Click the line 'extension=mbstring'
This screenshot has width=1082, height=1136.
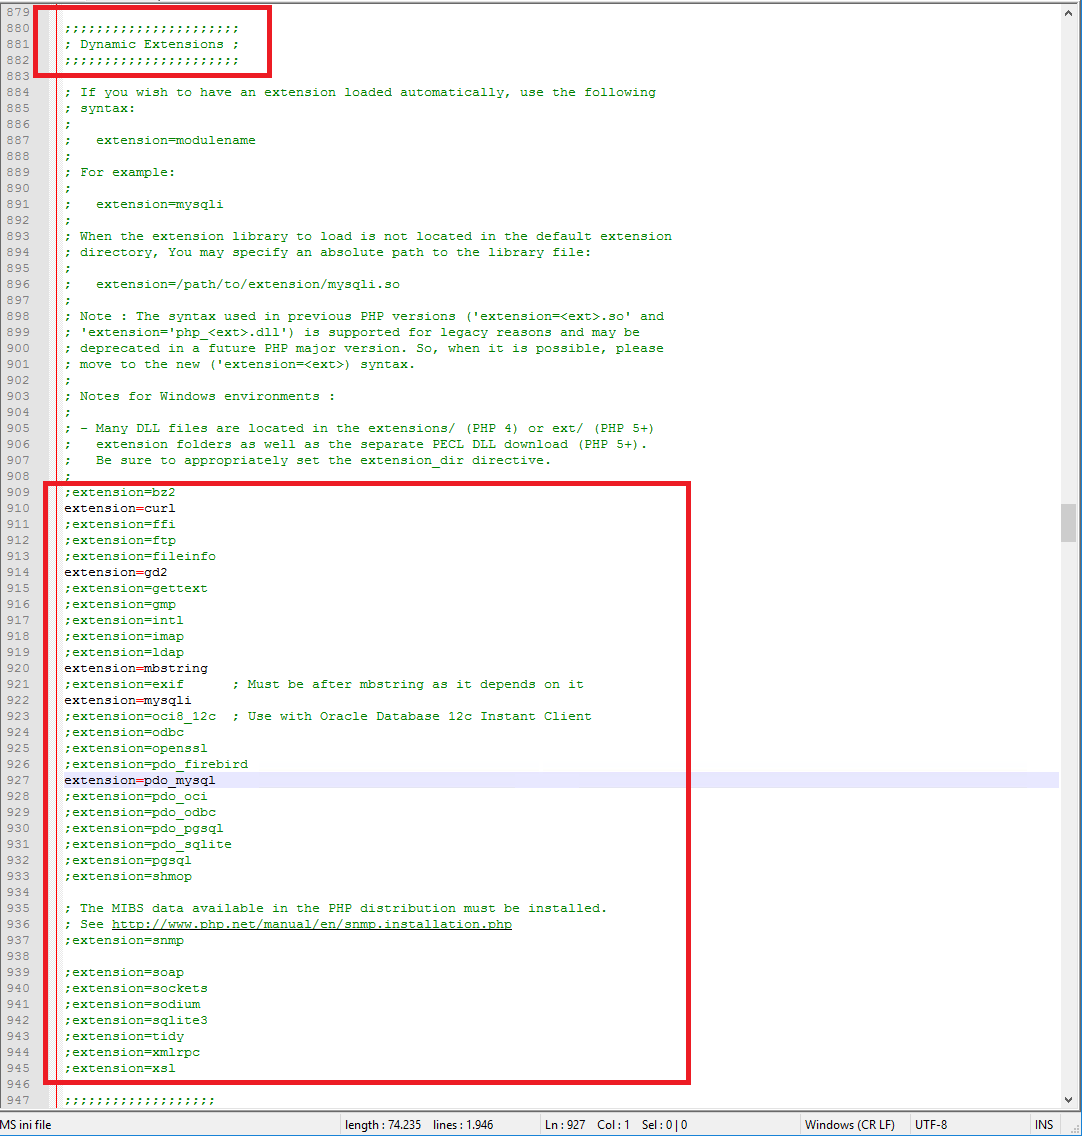click(136, 669)
